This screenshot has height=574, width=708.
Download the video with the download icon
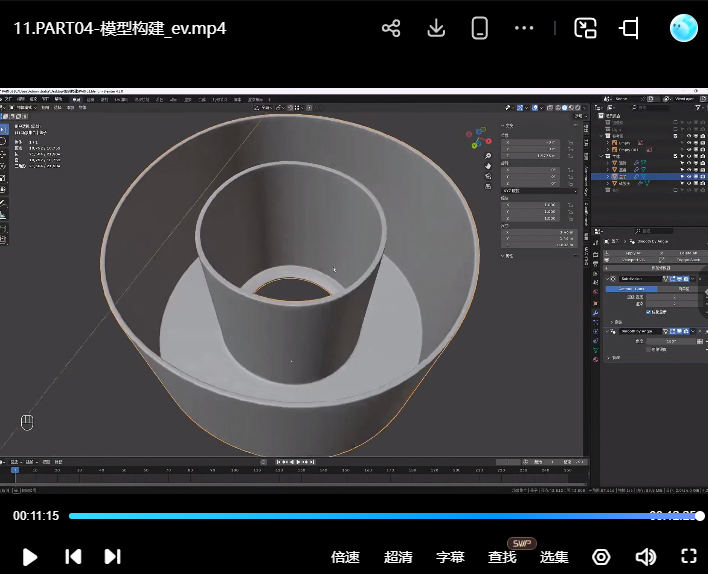436,28
